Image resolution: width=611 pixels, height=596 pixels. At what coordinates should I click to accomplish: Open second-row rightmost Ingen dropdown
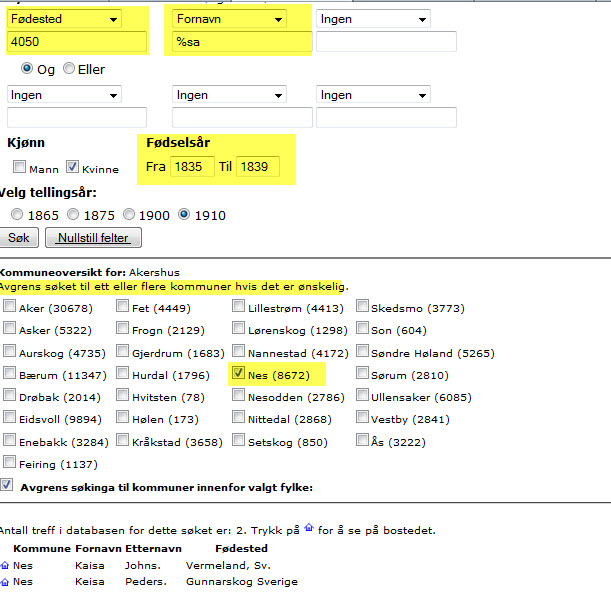373,95
